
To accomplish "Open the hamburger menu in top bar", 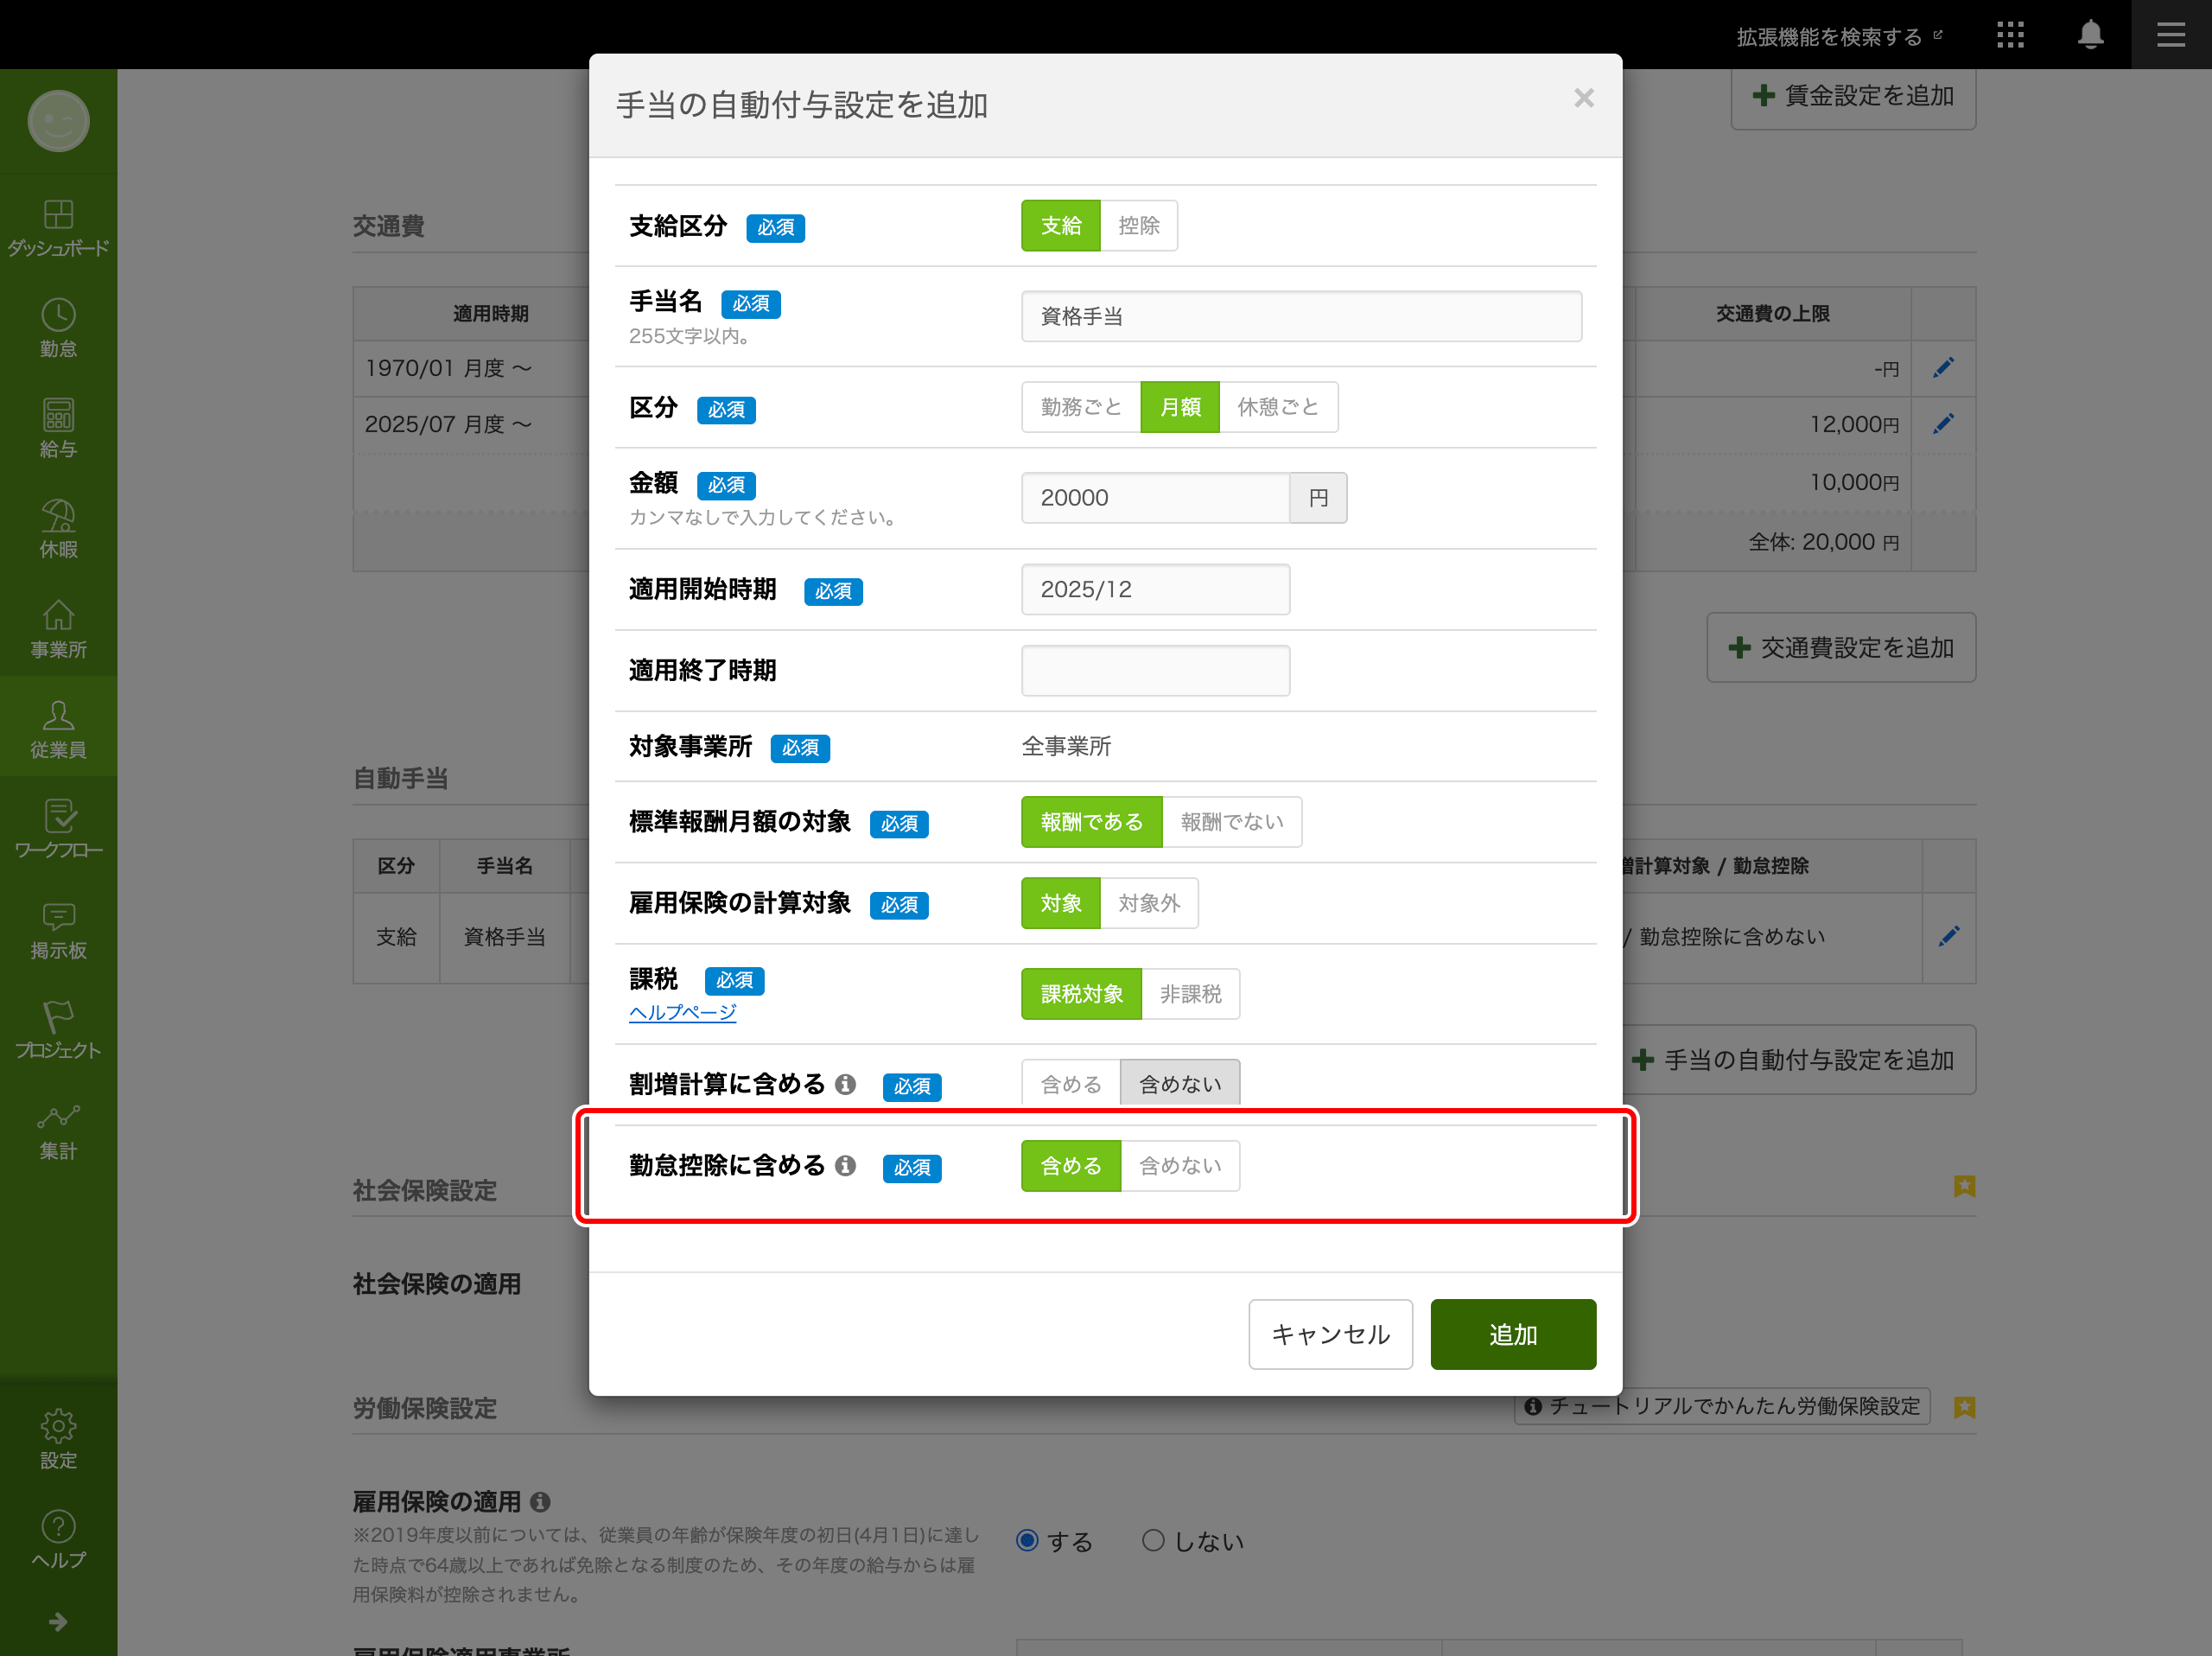I will (x=2170, y=35).
